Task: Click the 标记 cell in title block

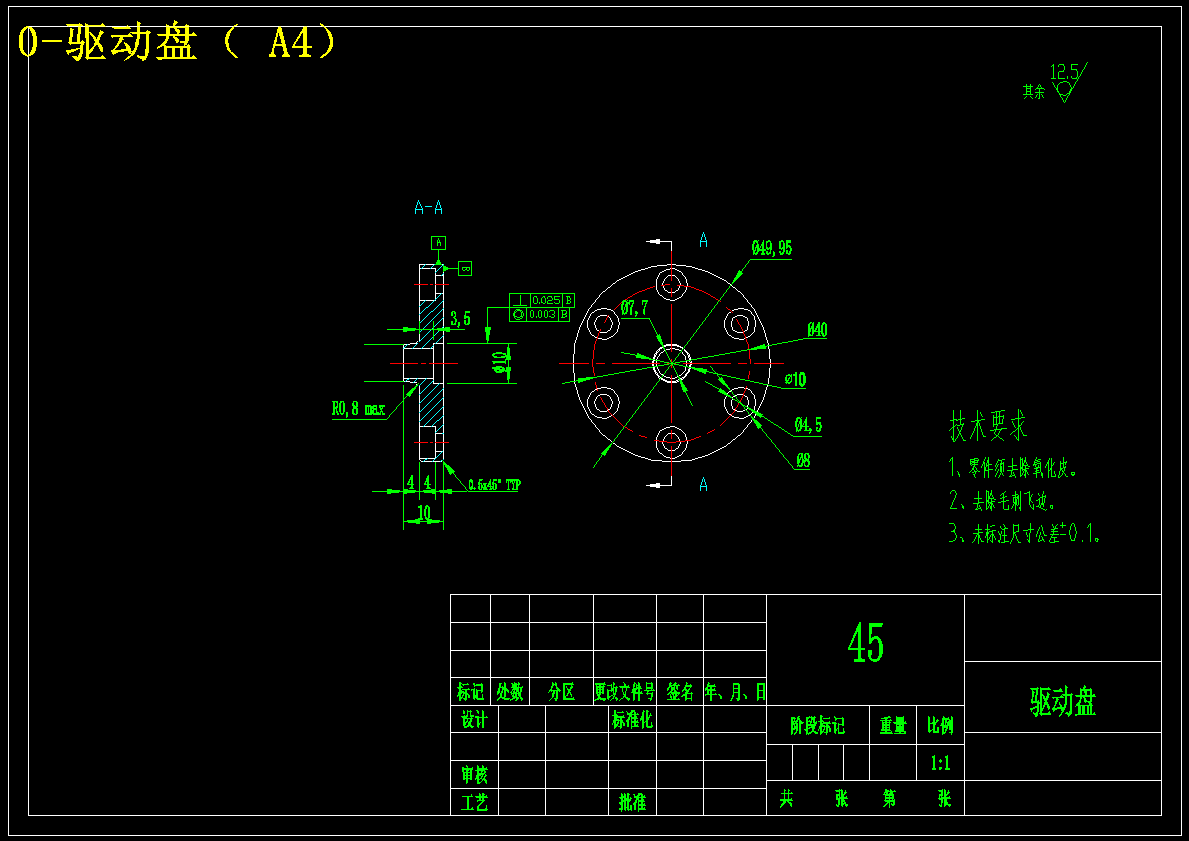Action: 470,692
